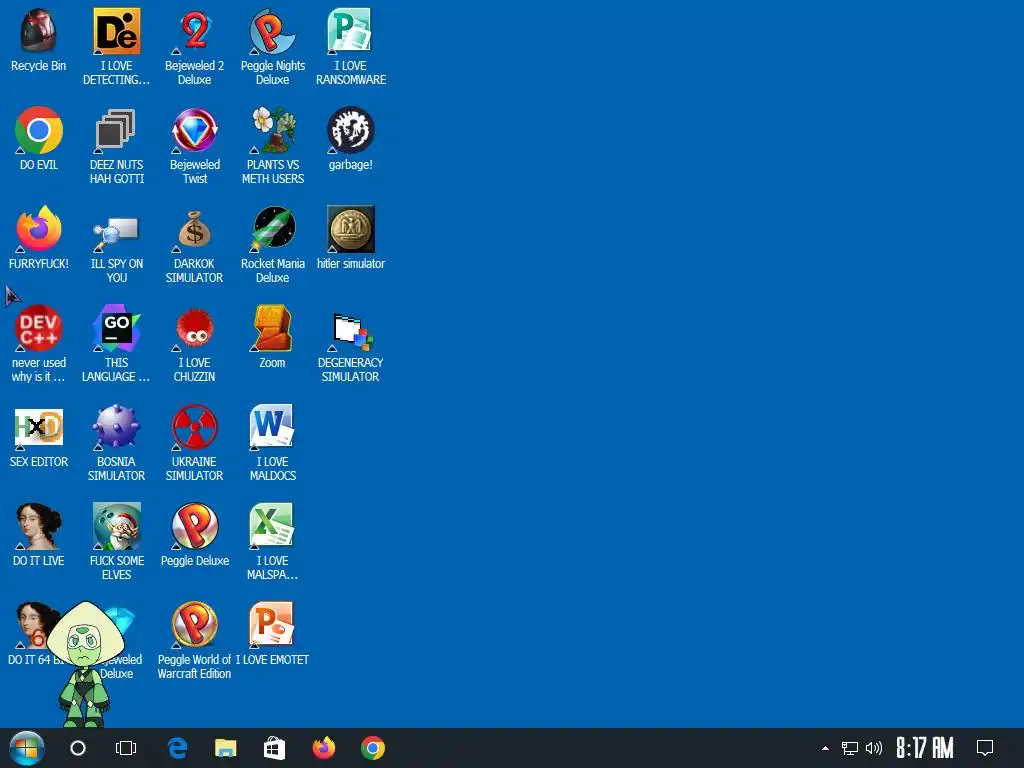
Task: Open File Explorer from the taskbar
Action: point(226,748)
